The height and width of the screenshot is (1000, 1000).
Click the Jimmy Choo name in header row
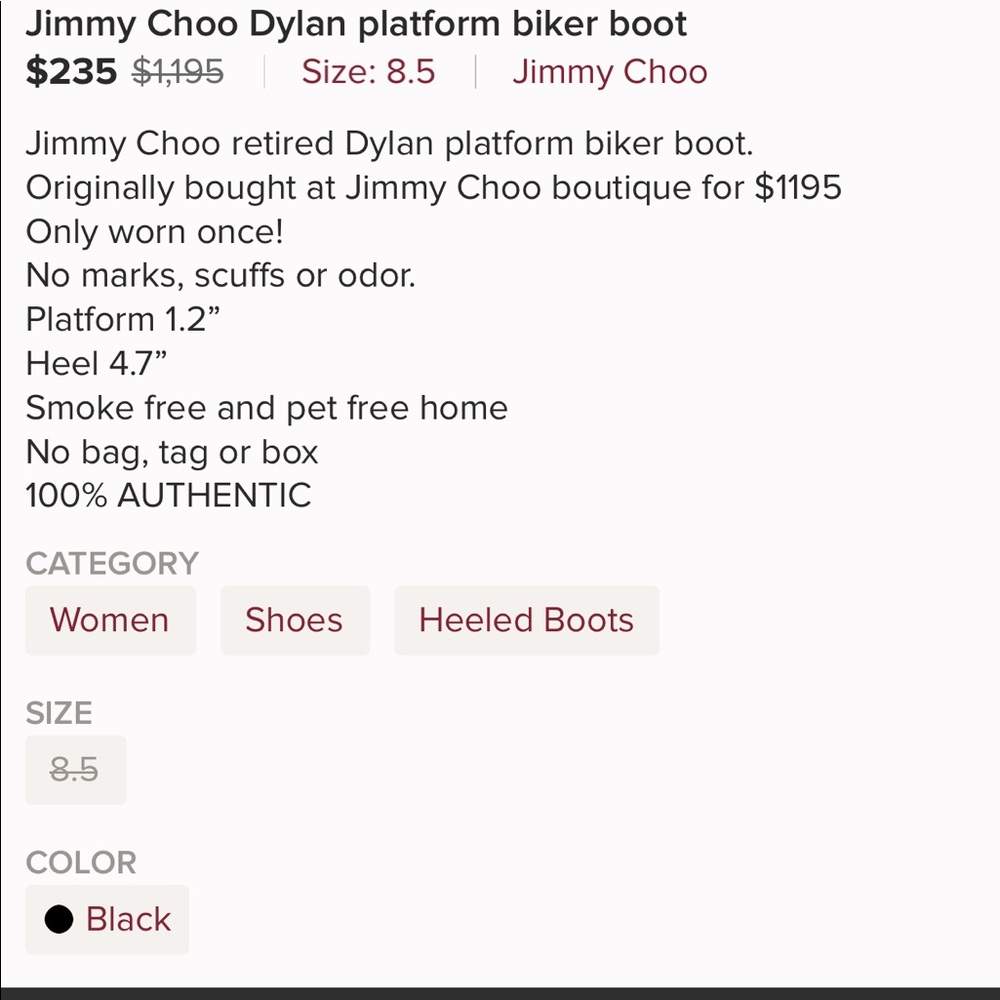click(x=609, y=72)
